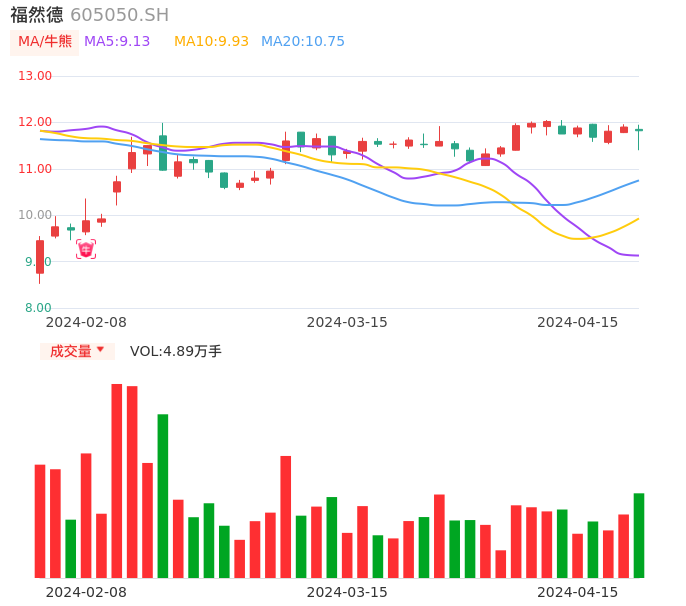686x606 pixels.
Task: Toggle the MA10 yellow line legend
Action: [x=211, y=42]
